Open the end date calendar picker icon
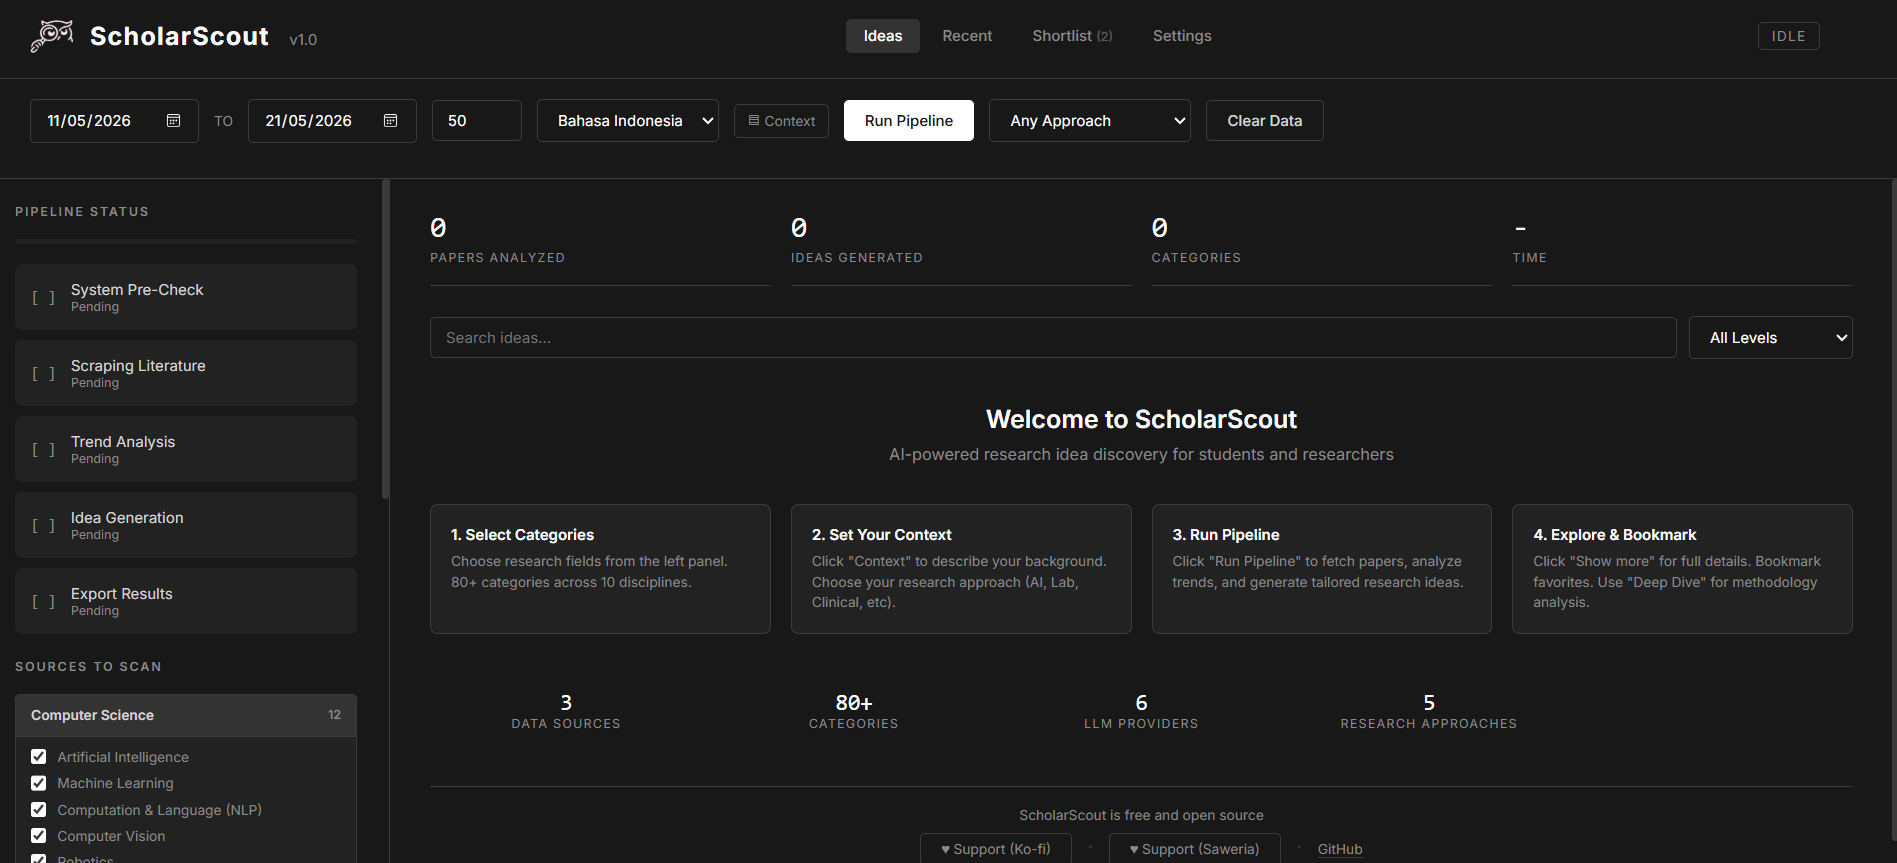 (391, 121)
